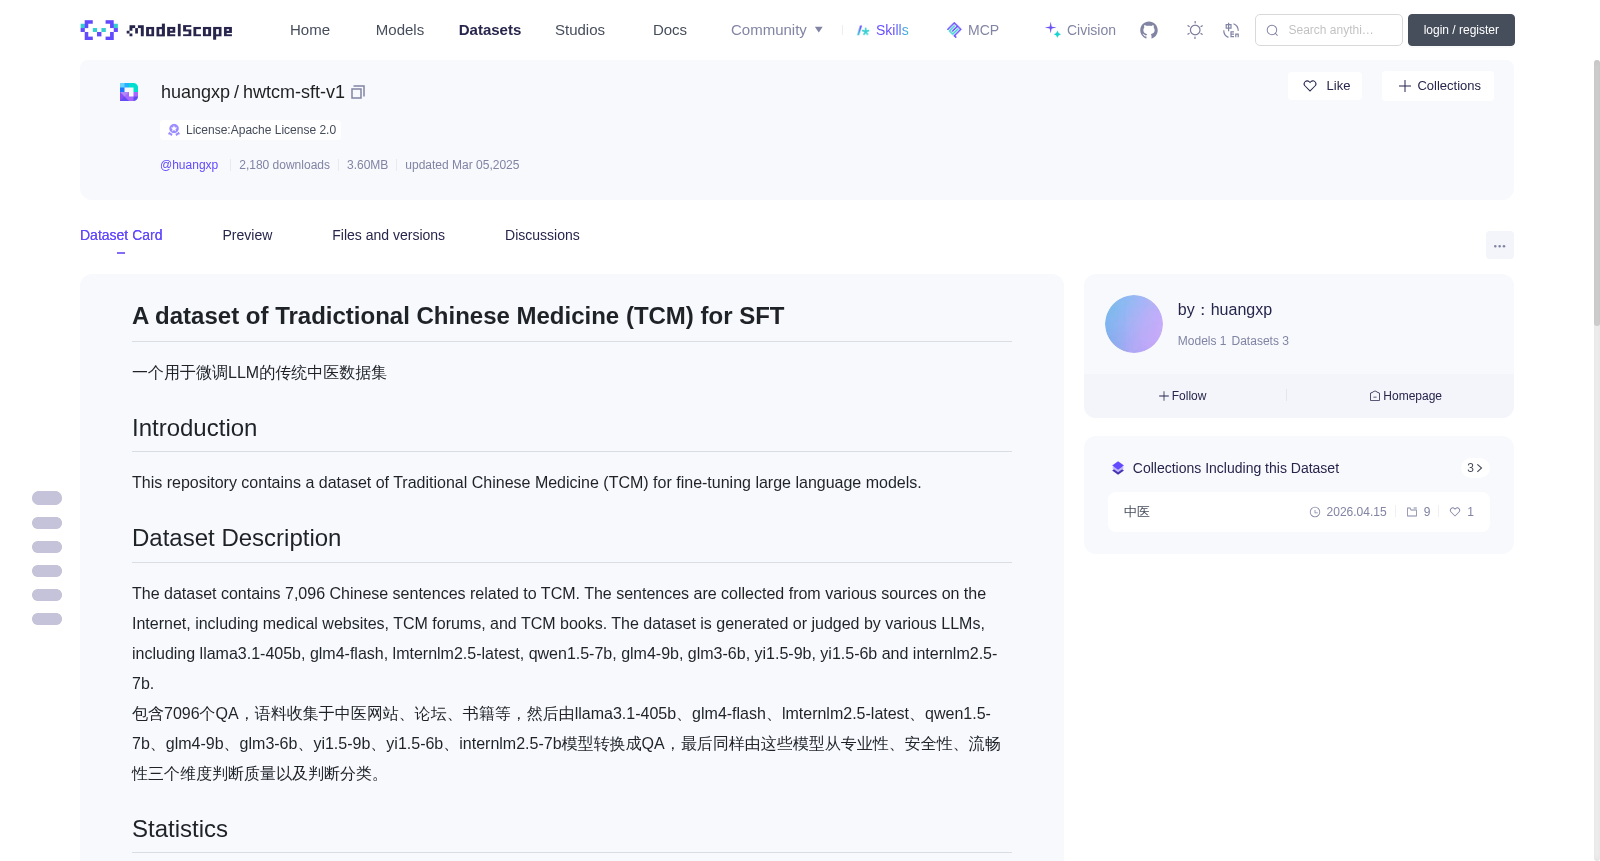Click the Follow plus icon
Screen dimensions: 1600x861
coord(1164,396)
